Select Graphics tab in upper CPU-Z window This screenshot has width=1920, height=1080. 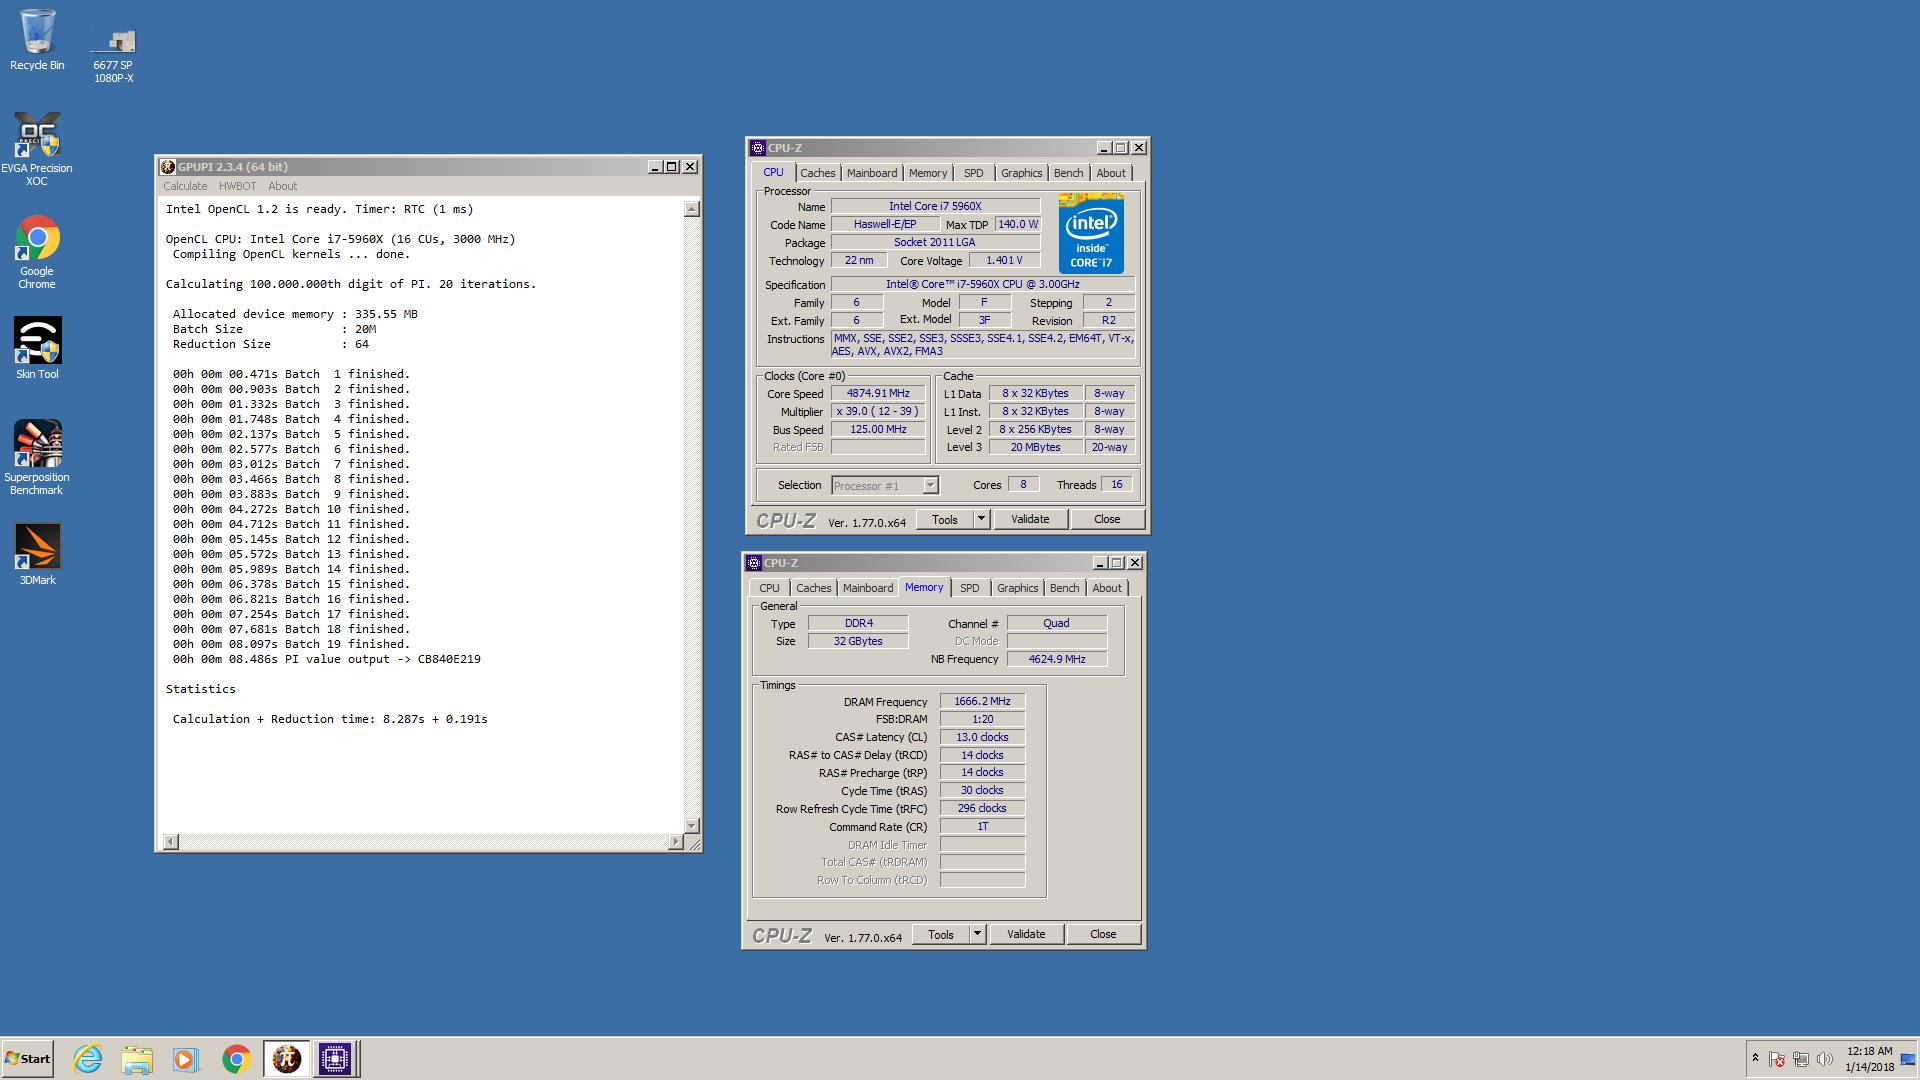click(1021, 173)
